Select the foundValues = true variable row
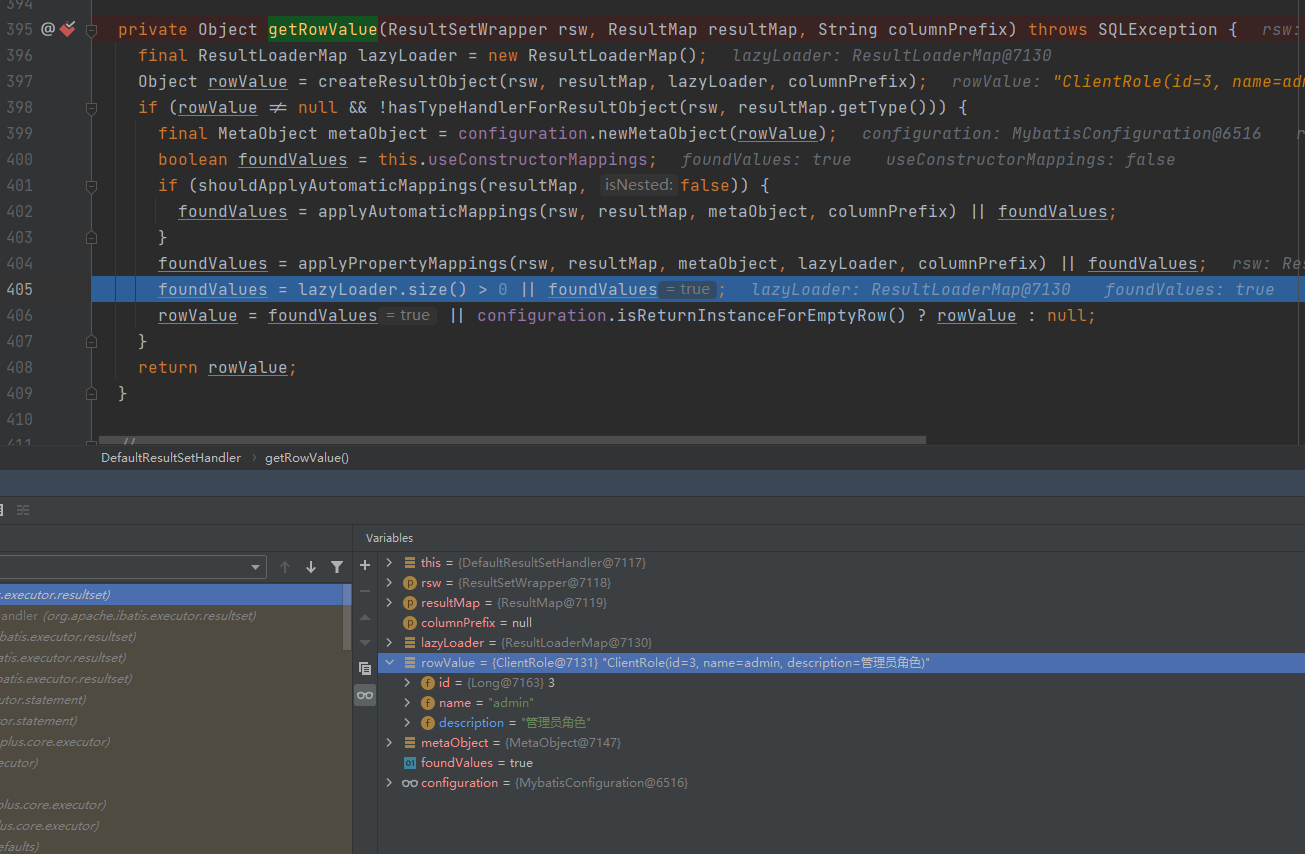The height and width of the screenshot is (854, 1305). (841, 763)
